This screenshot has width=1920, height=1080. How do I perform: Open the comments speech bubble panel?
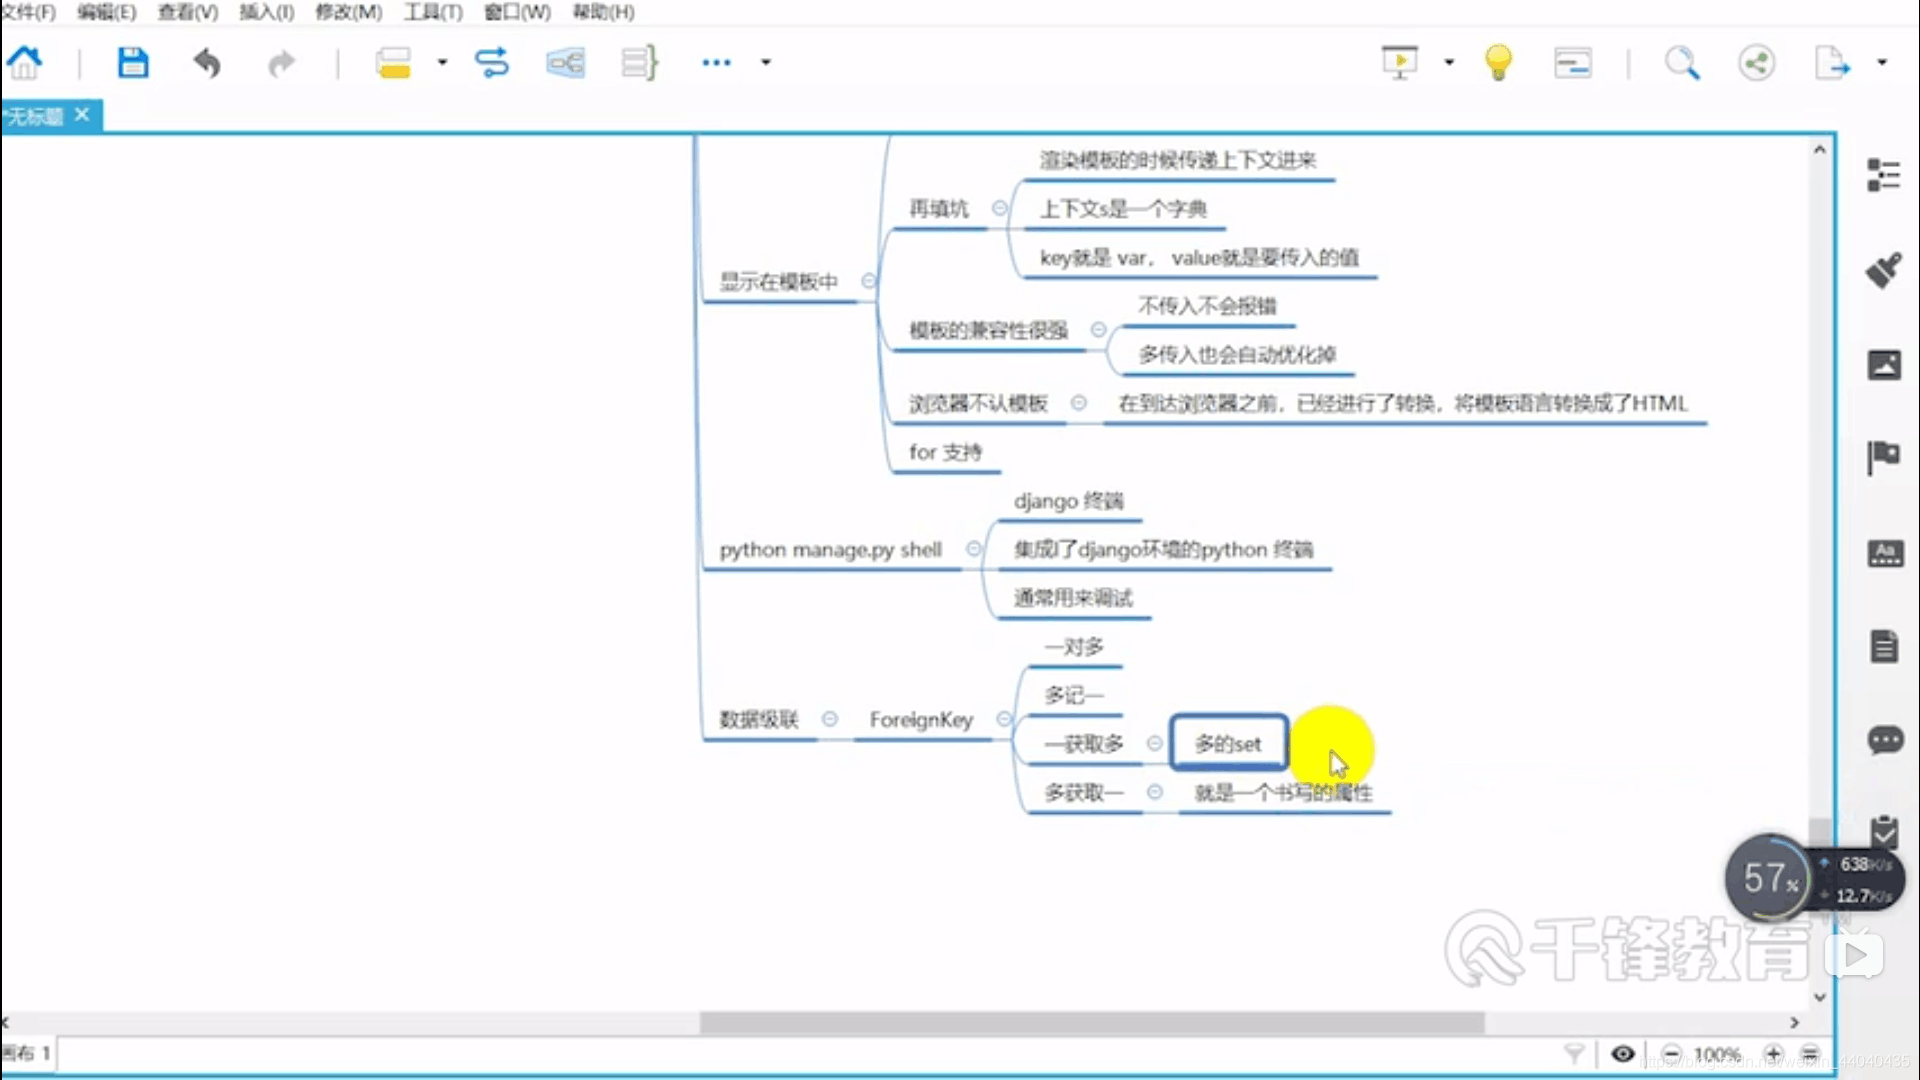point(1885,740)
